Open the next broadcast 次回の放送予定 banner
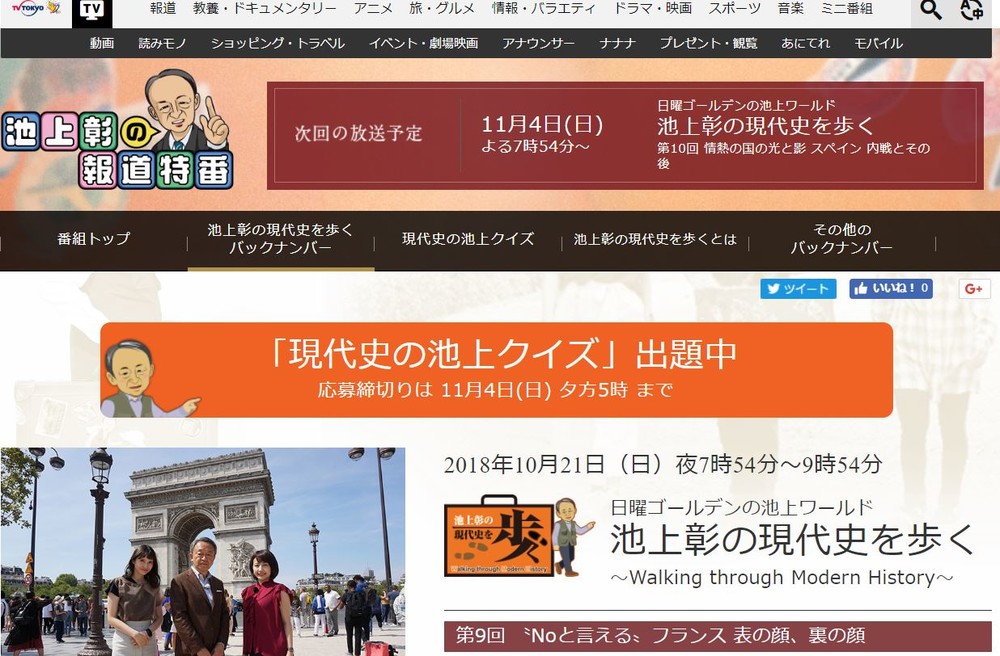The height and width of the screenshot is (656, 1000). [624, 134]
